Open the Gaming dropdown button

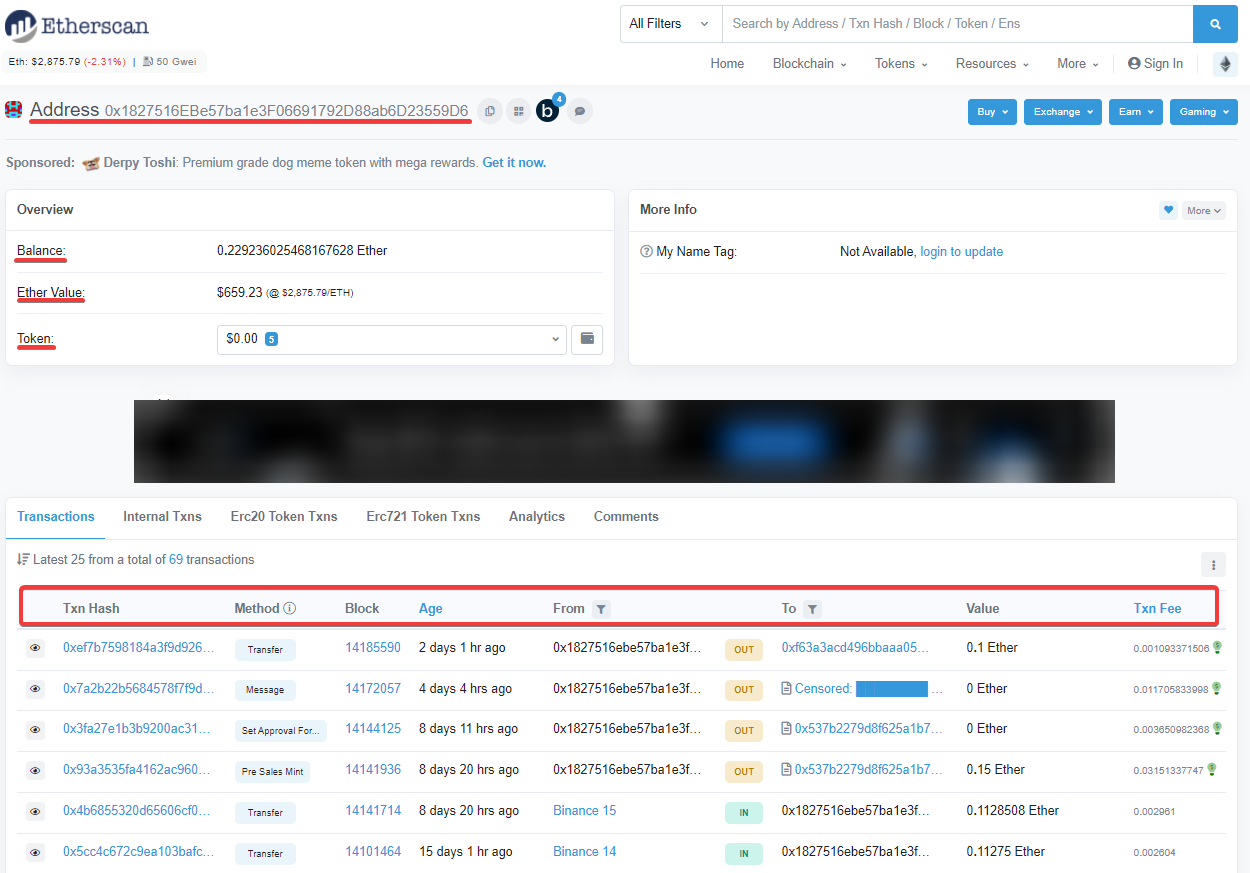[x=1203, y=112]
